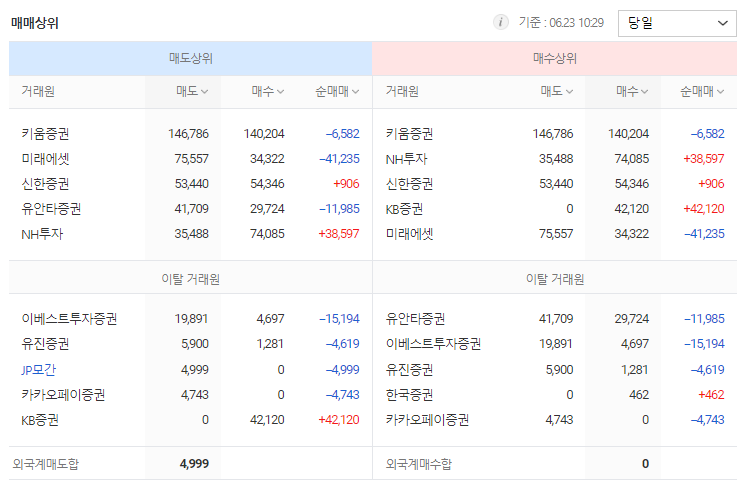
Task: Click NH투자 in the 매수상위 list
Action: pos(406,159)
